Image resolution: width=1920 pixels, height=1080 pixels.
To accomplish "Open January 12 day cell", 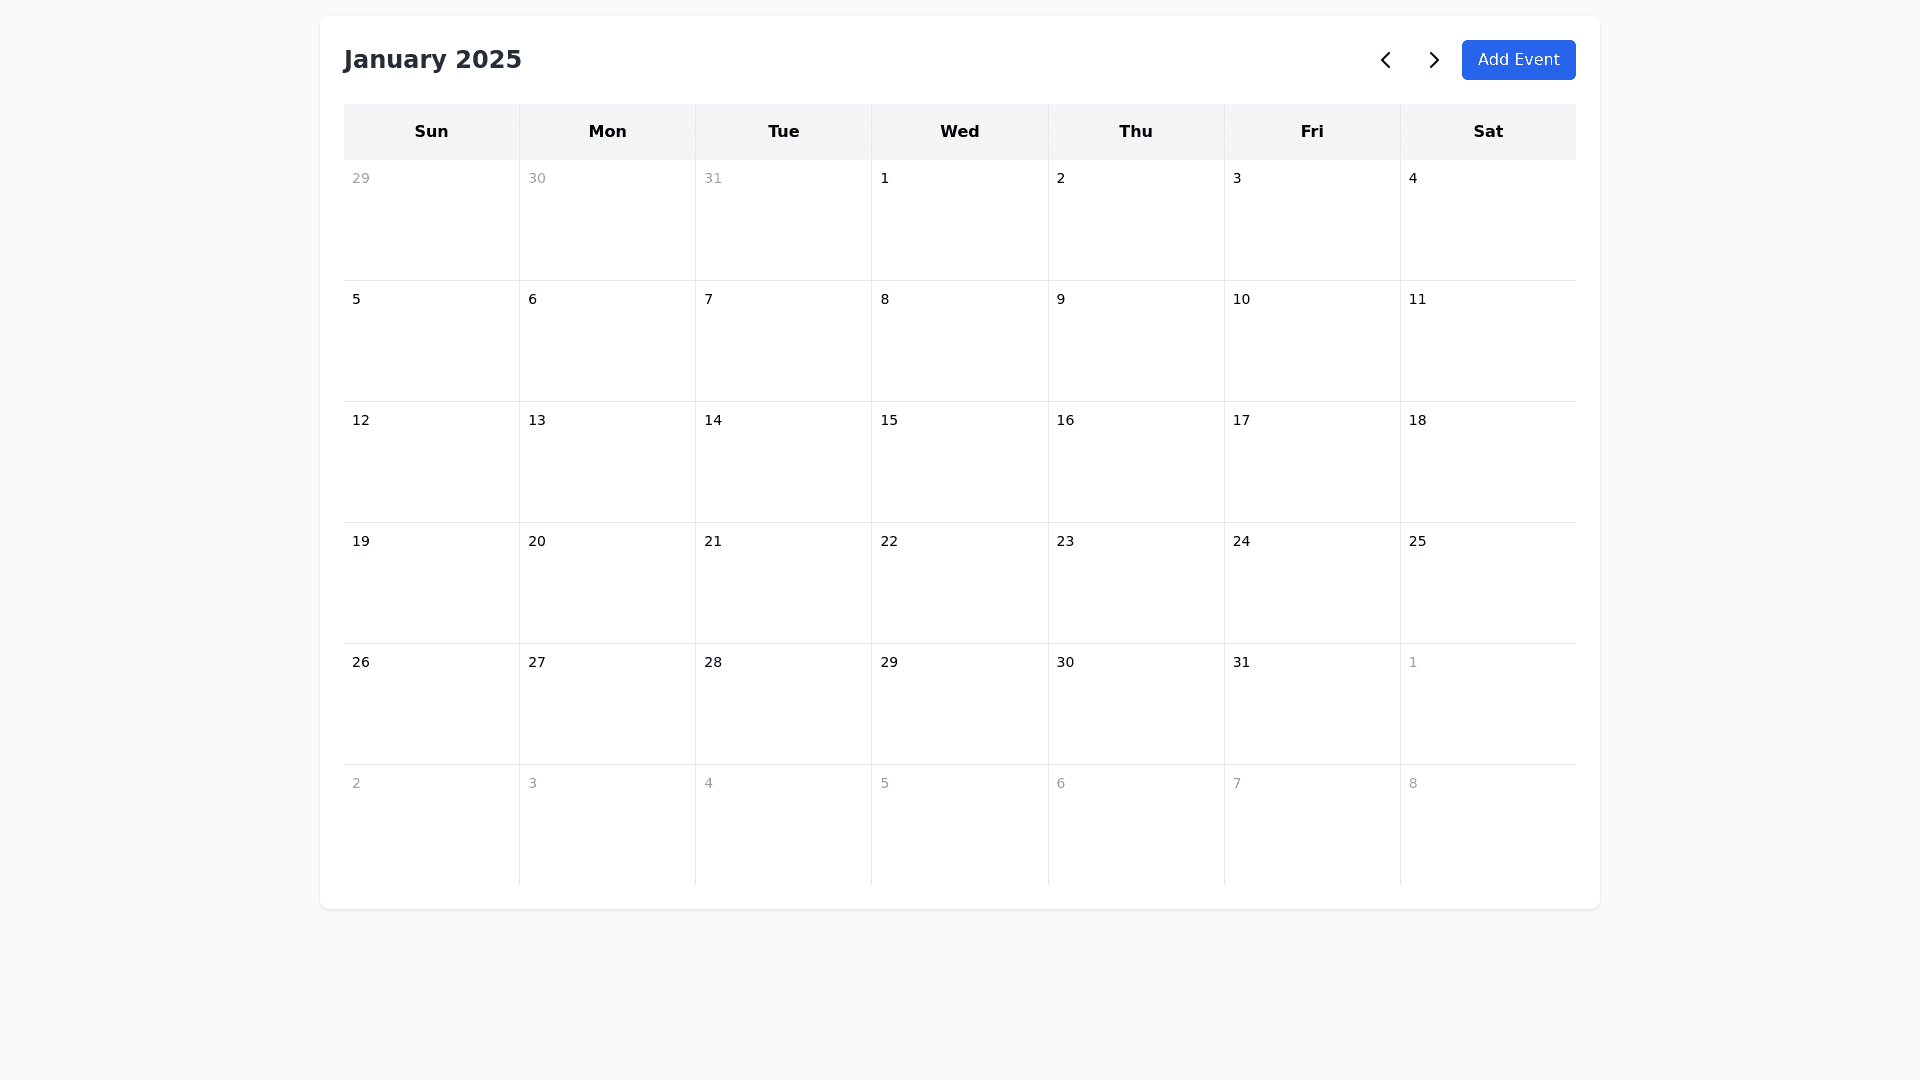I will point(431,462).
